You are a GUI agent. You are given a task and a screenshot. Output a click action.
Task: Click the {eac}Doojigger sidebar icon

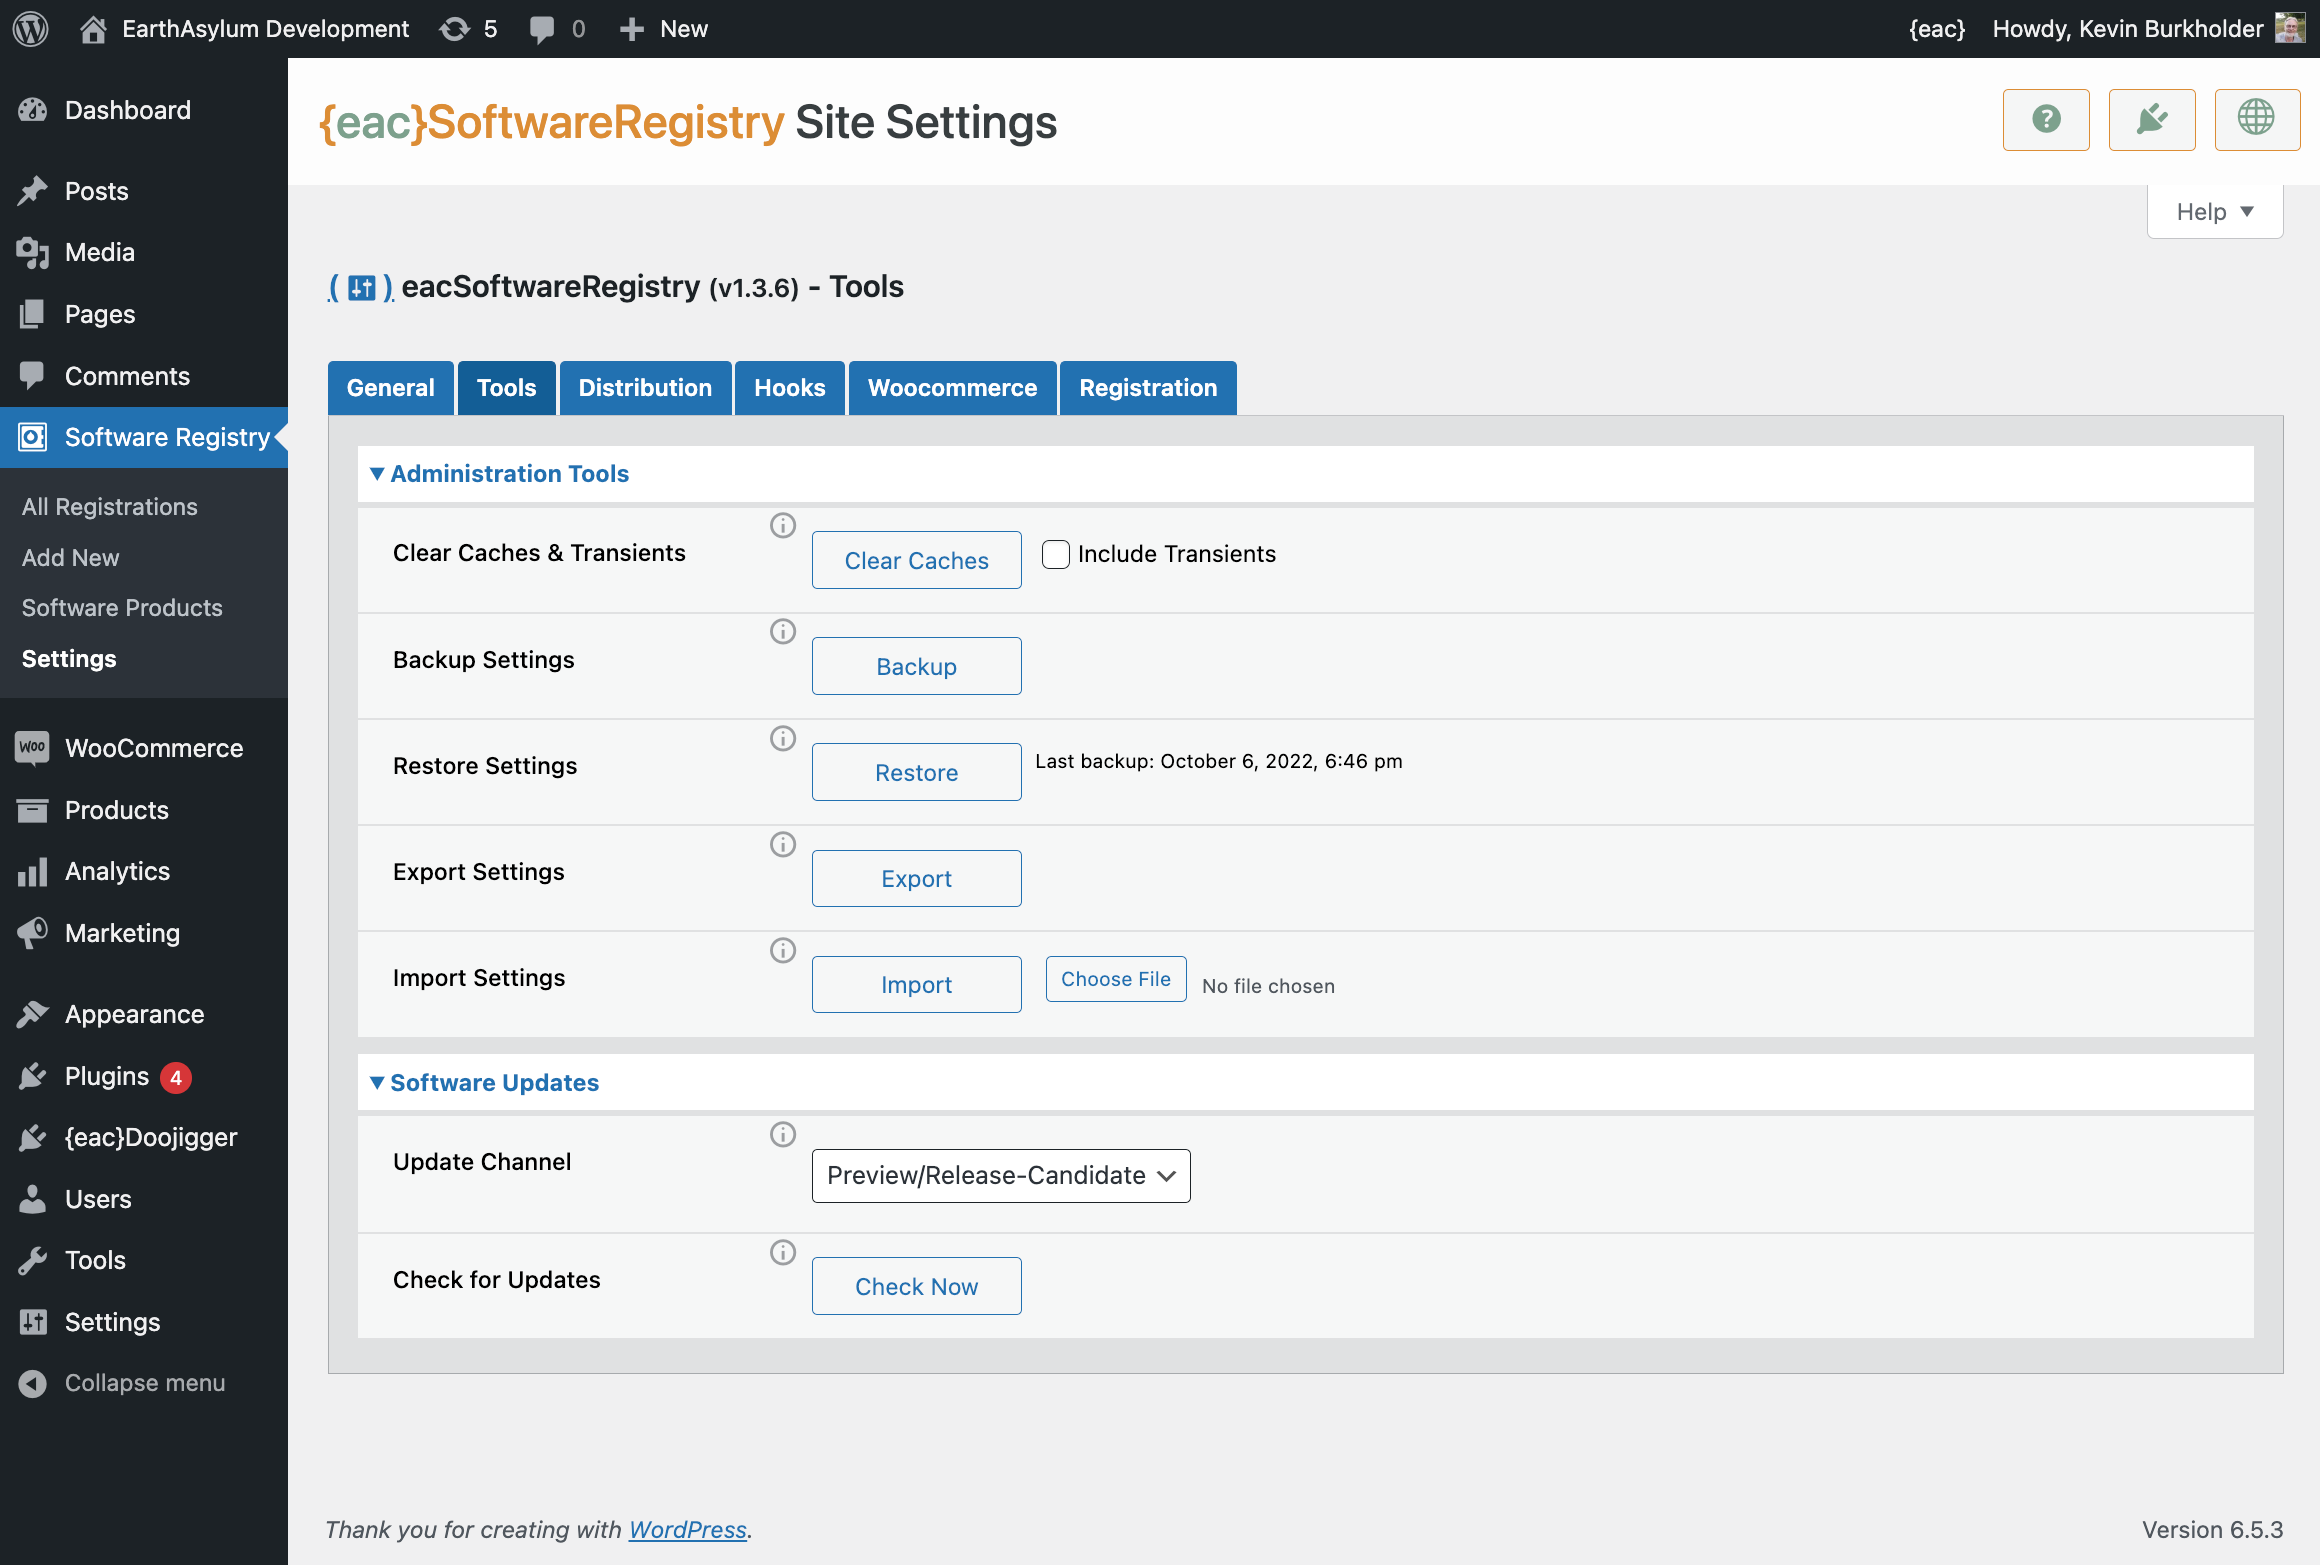[31, 1139]
